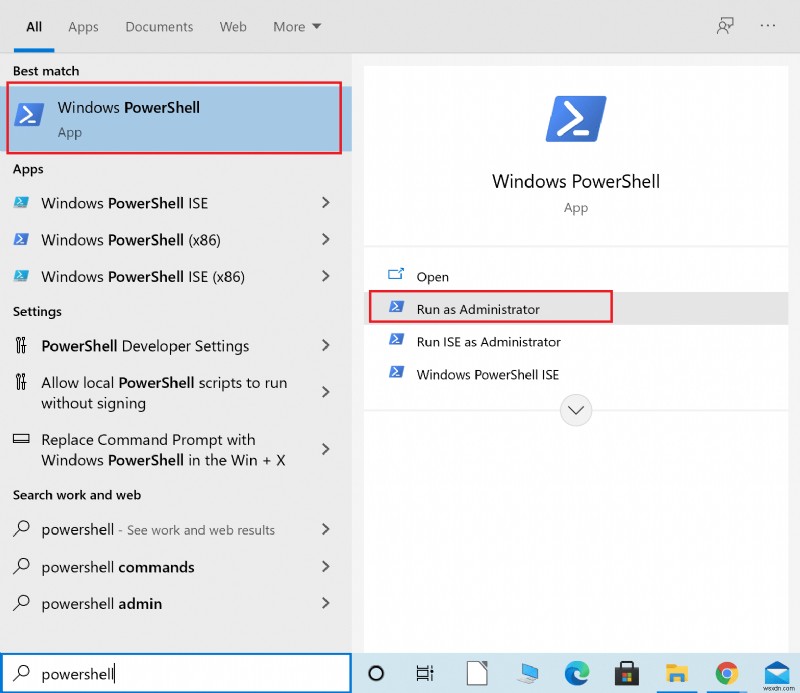The width and height of the screenshot is (800, 693).
Task: Open the computer monitor app in taskbar
Action: point(527,673)
